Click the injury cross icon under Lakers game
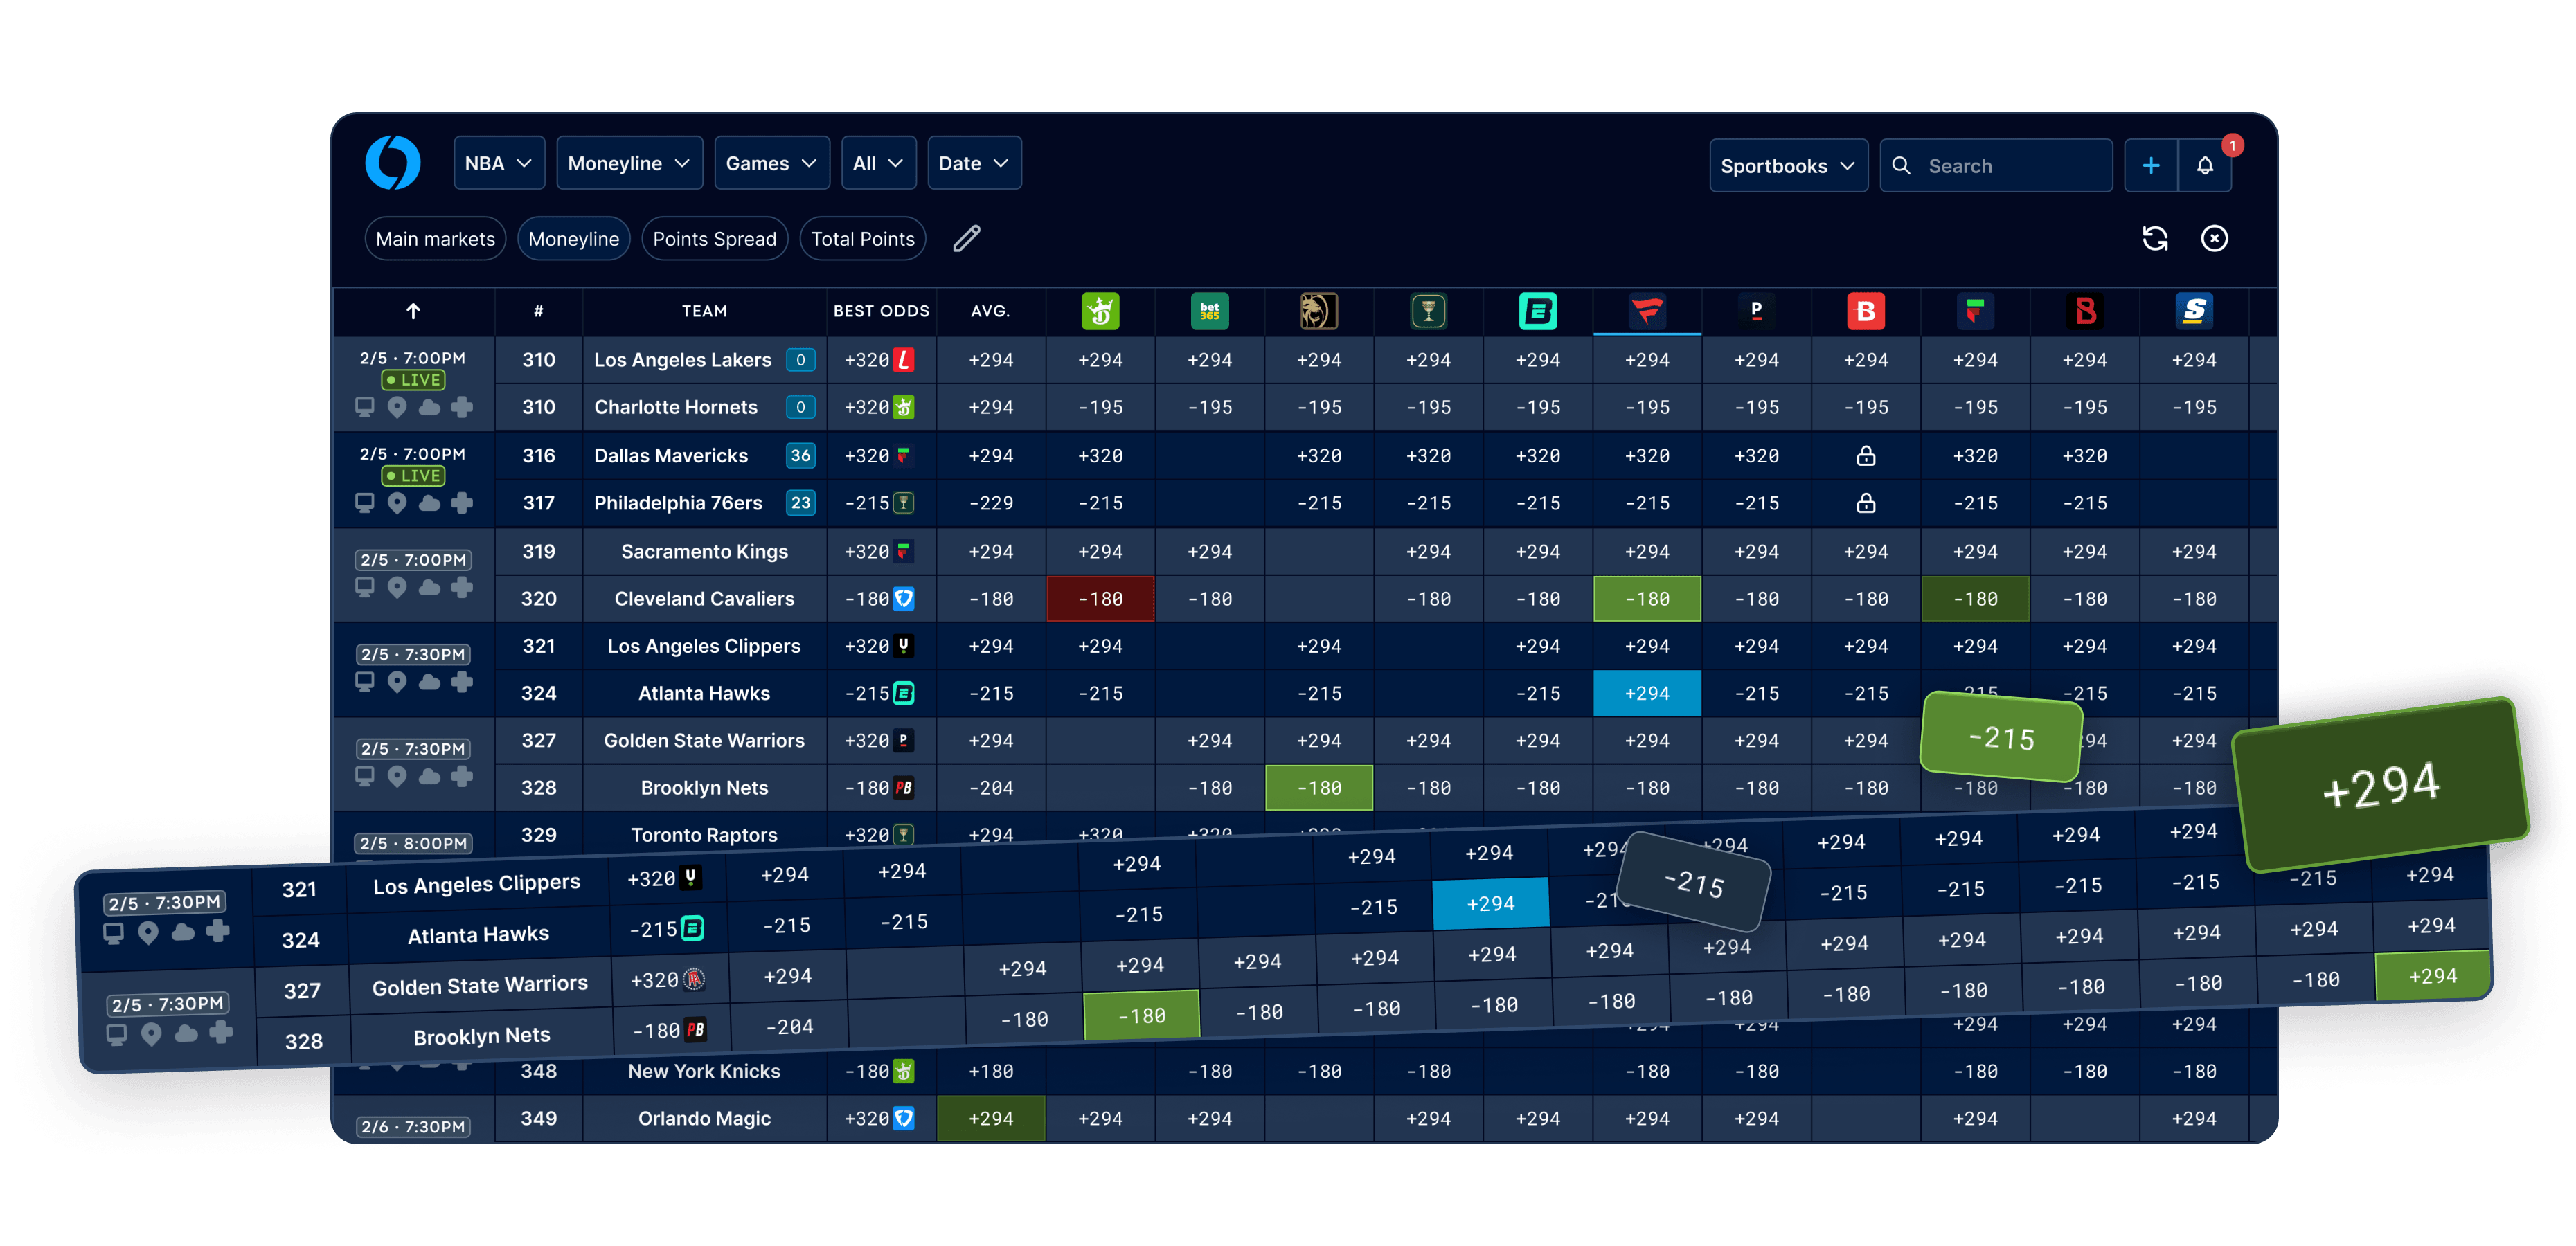2576x1246 pixels. (462, 407)
